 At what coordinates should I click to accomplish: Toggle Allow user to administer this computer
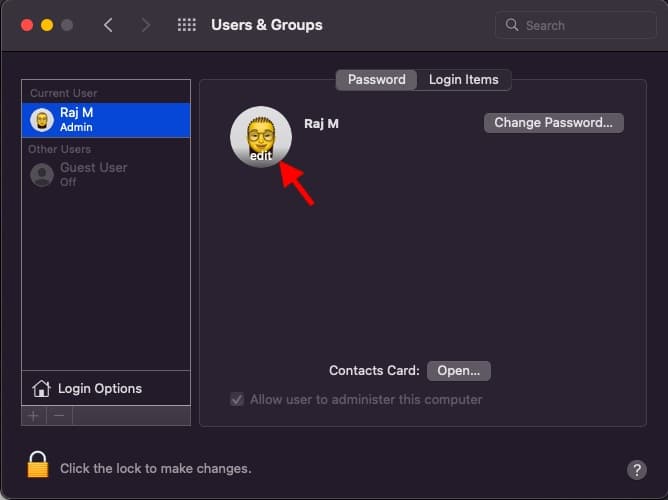237,399
